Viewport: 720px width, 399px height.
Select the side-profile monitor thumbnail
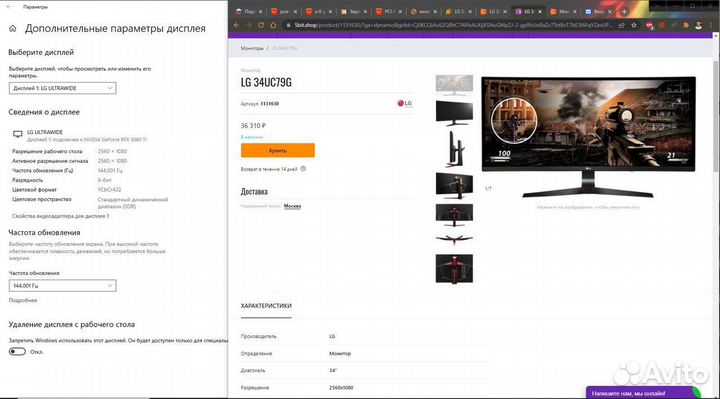tap(454, 148)
